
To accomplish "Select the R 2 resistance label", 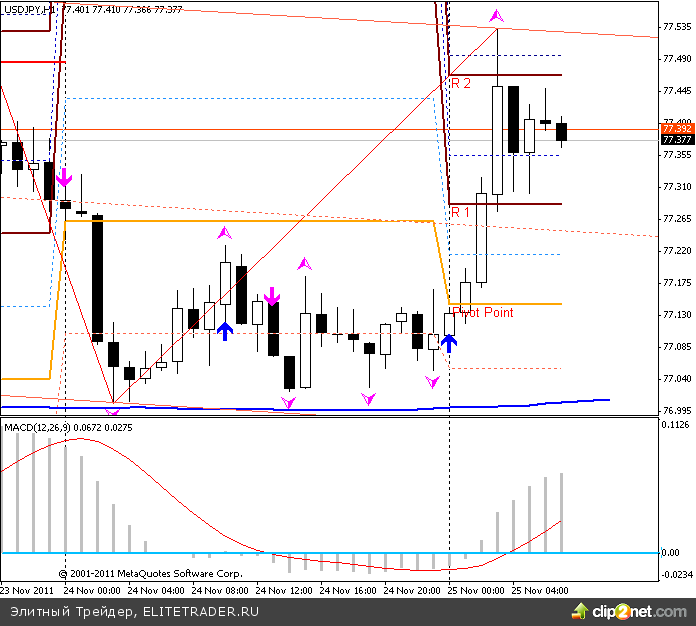I will (460, 83).
